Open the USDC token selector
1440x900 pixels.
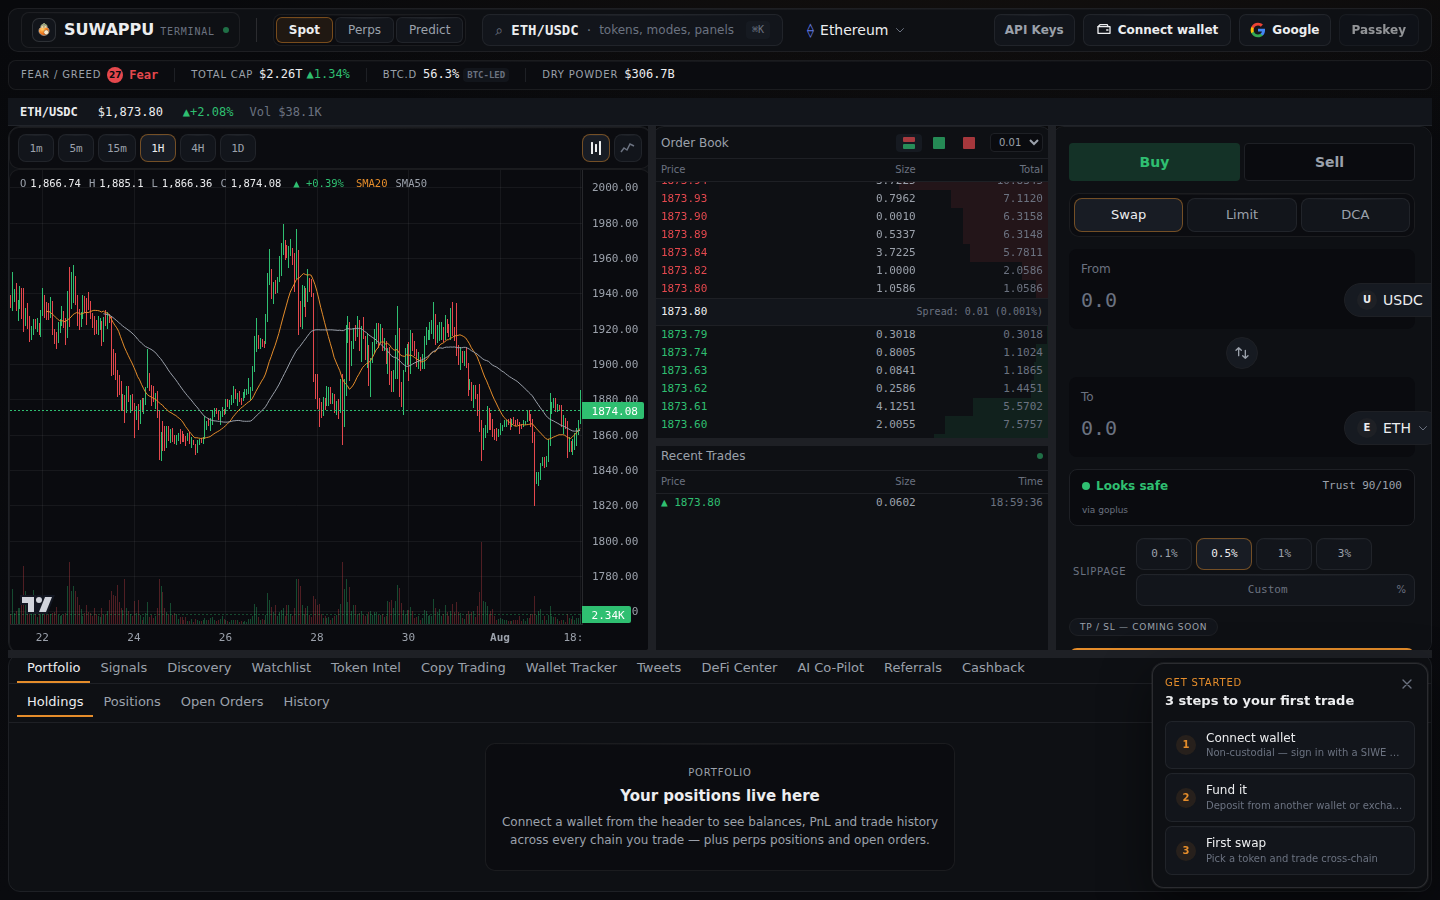click(x=1388, y=300)
